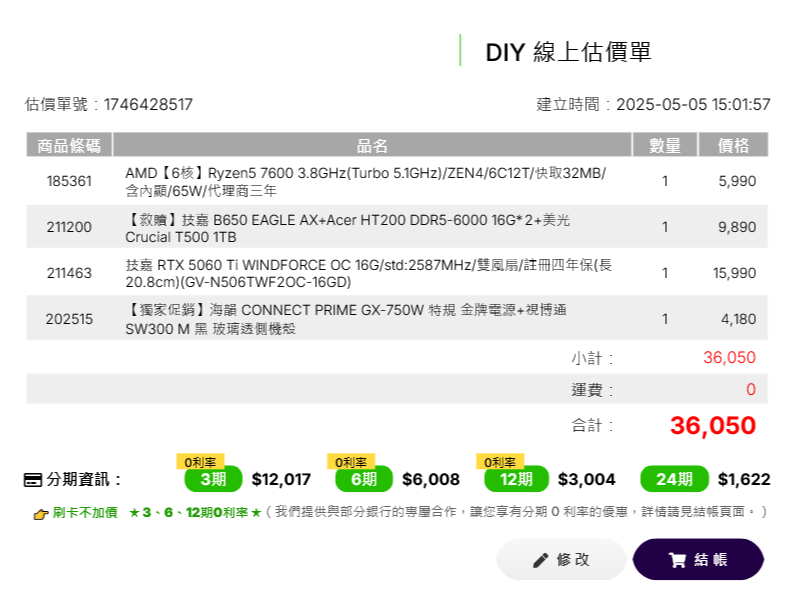Click the 0利率 tag above 12期
The image size is (795, 604).
pyautogui.click(x=500, y=461)
